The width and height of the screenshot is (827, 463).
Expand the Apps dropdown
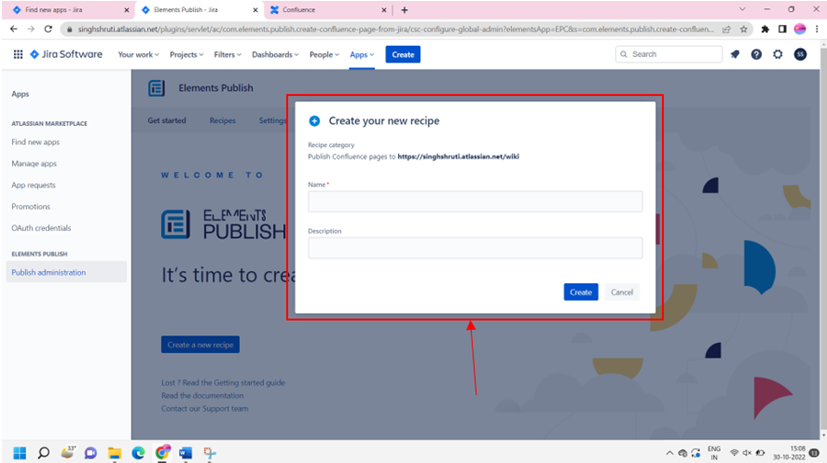point(362,54)
